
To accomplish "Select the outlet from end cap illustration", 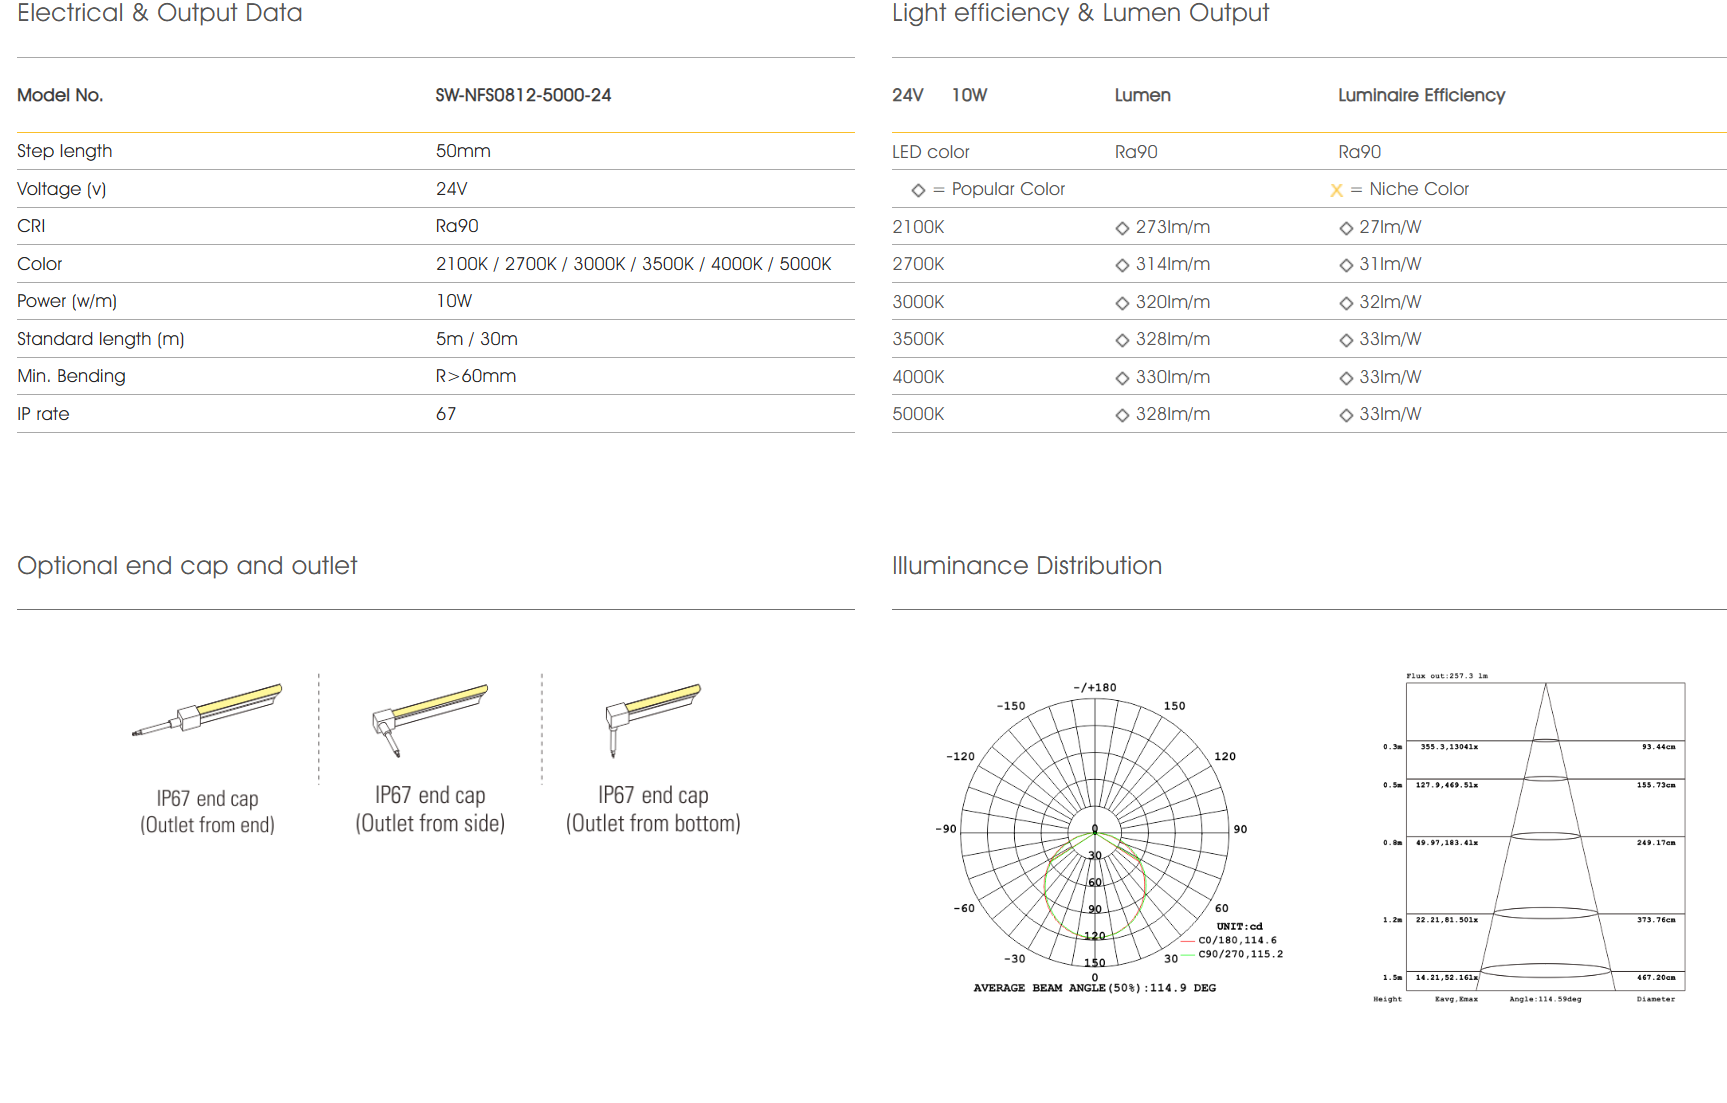I will [x=208, y=710].
